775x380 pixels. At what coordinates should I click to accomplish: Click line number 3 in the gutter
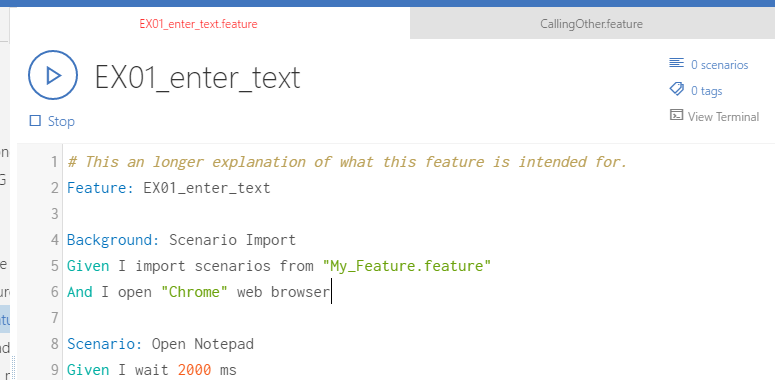coord(54,214)
